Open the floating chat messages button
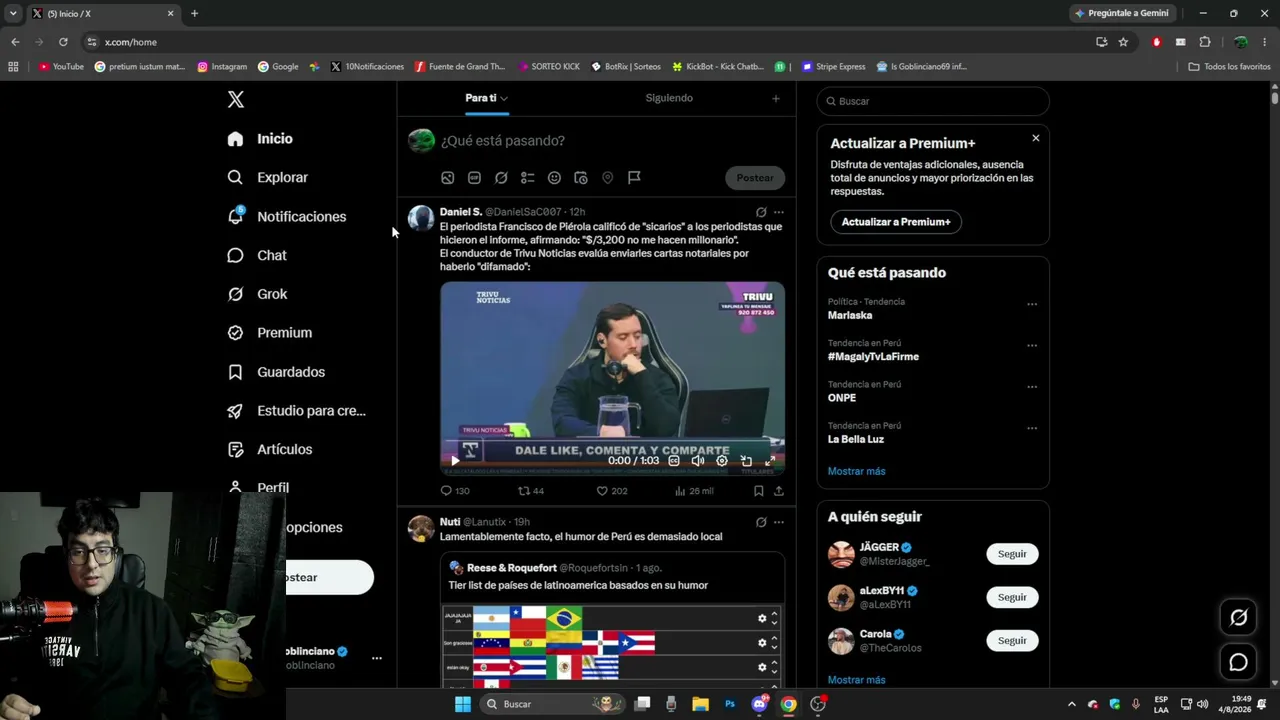This screenshot has width=1280, height=720. tap(1238, 662)
